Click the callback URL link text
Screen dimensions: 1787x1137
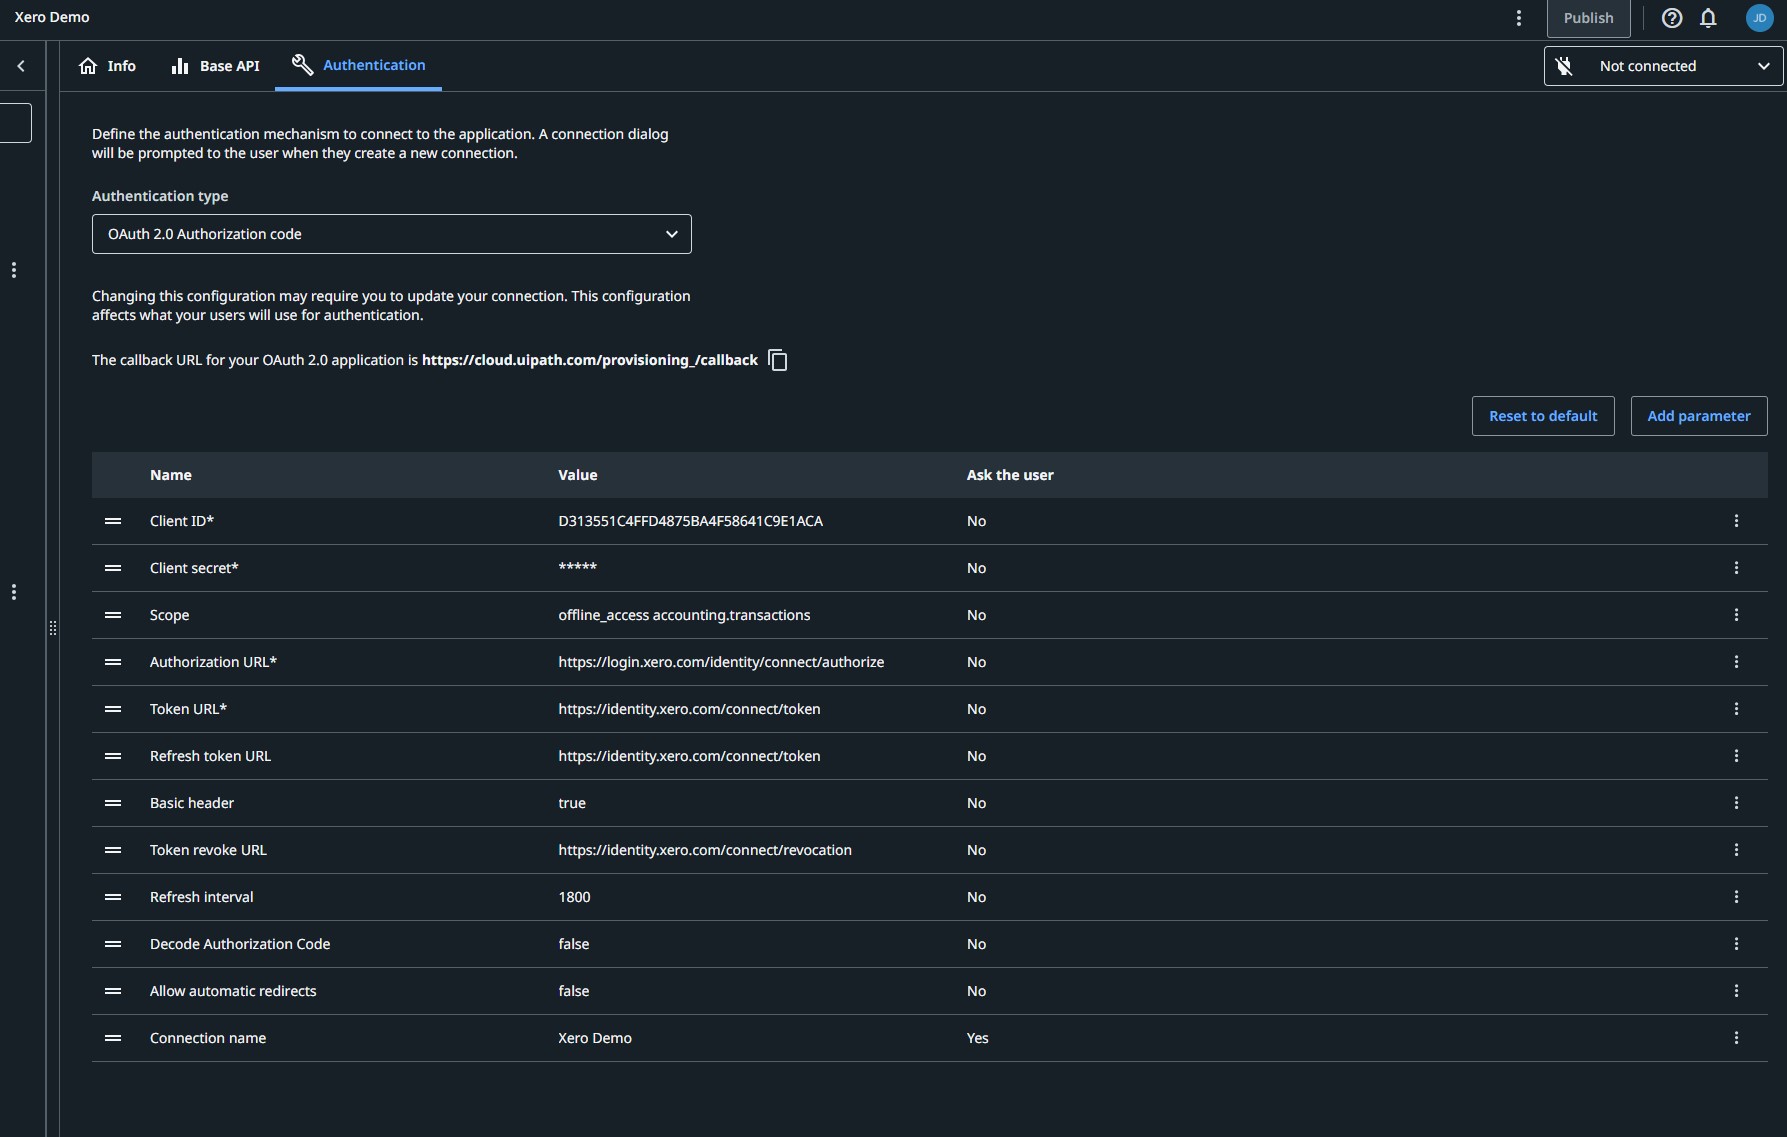point(589,360)
